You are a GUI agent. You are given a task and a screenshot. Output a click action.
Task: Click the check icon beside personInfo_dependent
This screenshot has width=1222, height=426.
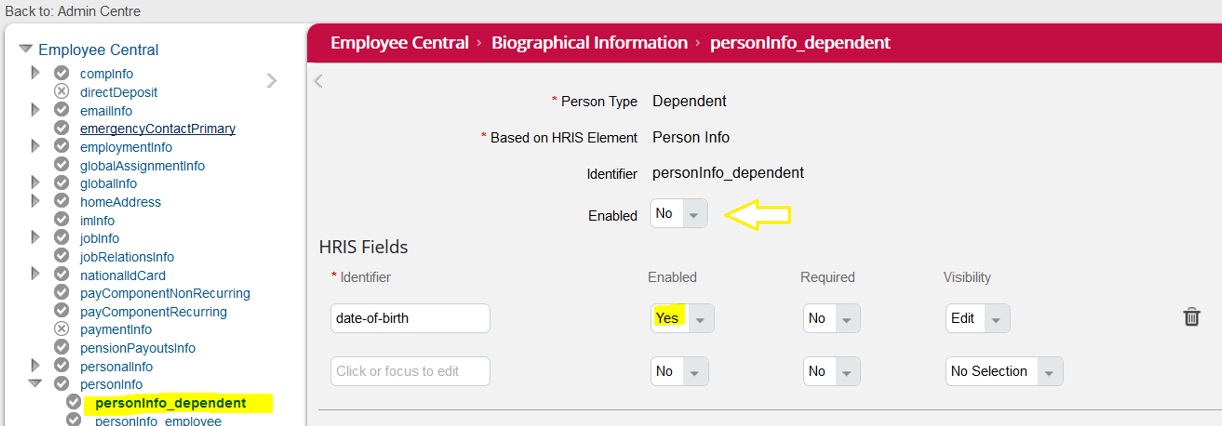point(74,402)
